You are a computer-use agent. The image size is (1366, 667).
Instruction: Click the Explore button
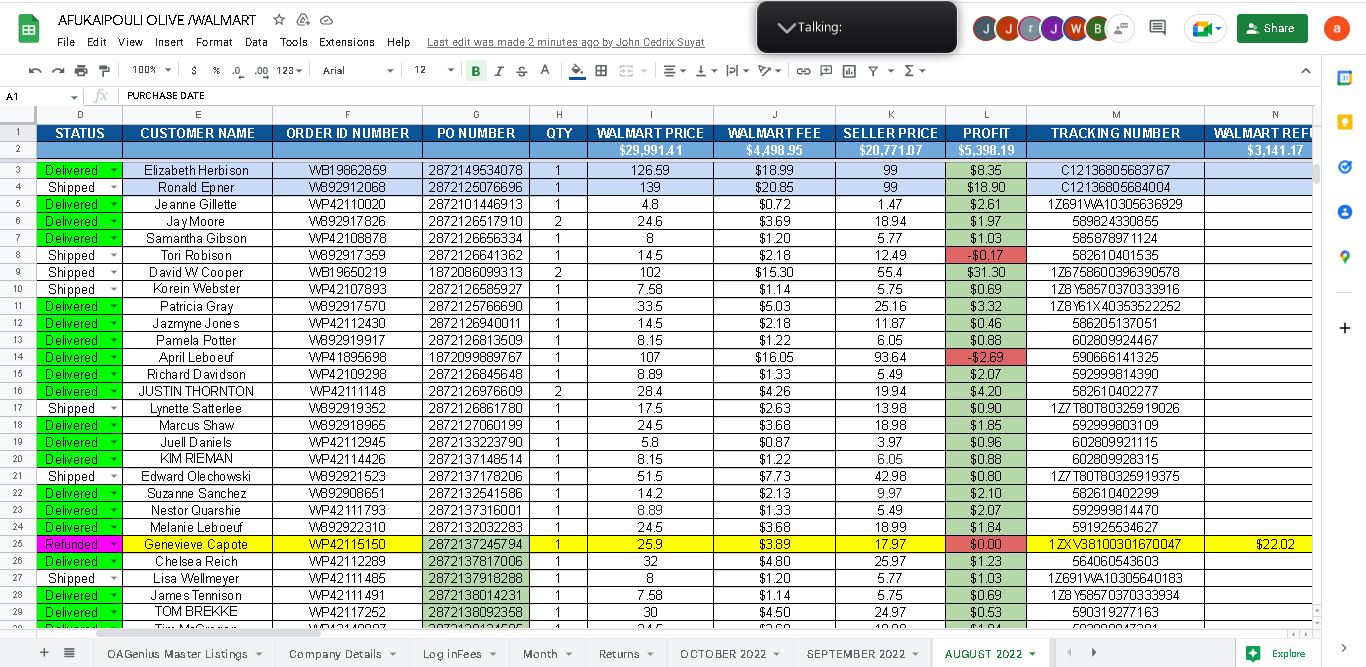[1278, 654]
